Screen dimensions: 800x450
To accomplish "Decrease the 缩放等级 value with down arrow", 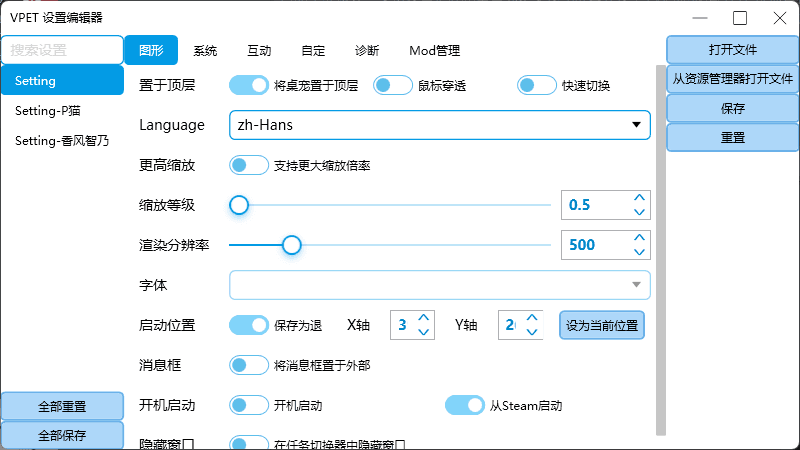I will [639, 212].
